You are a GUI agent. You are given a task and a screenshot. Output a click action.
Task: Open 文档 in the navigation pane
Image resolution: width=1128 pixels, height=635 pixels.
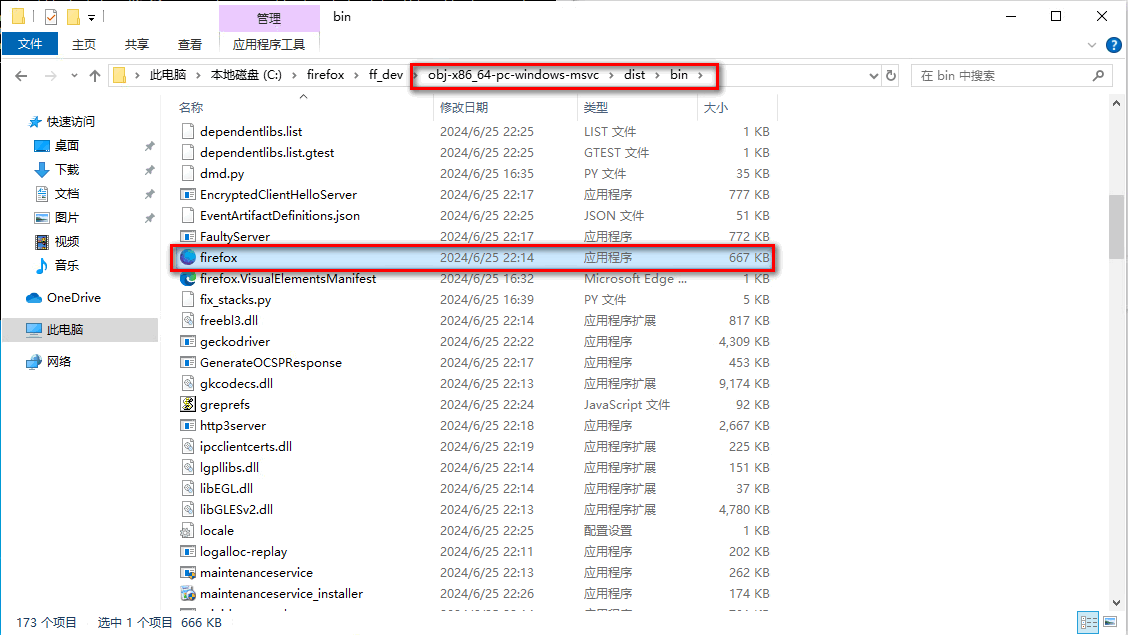(x=67, y=193)
